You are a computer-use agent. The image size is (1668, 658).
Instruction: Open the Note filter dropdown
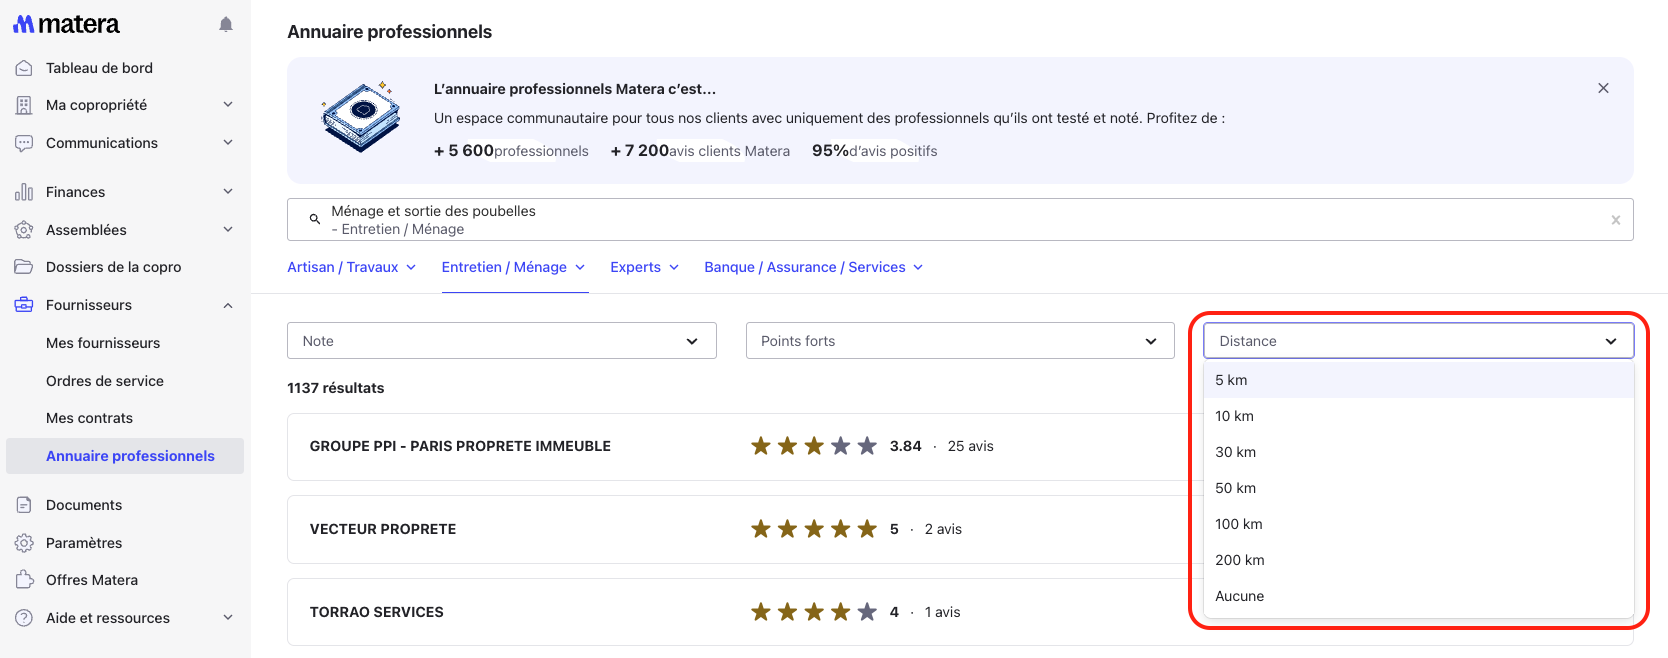[501, 341]
